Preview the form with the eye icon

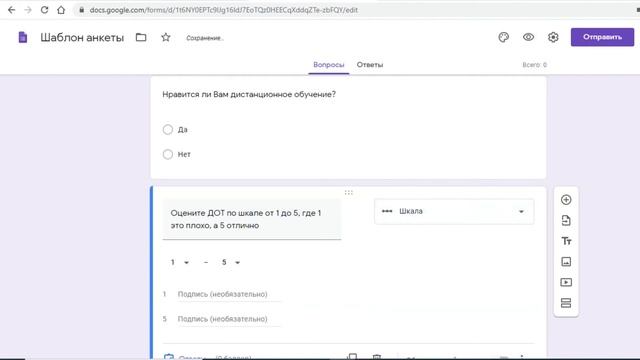tap(528, 37)
